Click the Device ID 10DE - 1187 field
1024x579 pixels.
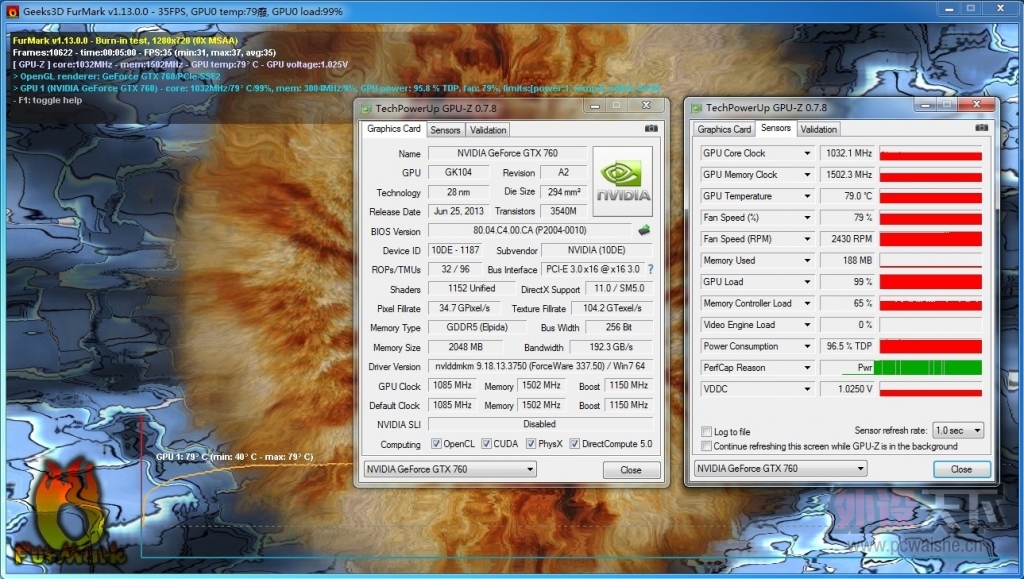pyautogui.click(x=455, y=250)
